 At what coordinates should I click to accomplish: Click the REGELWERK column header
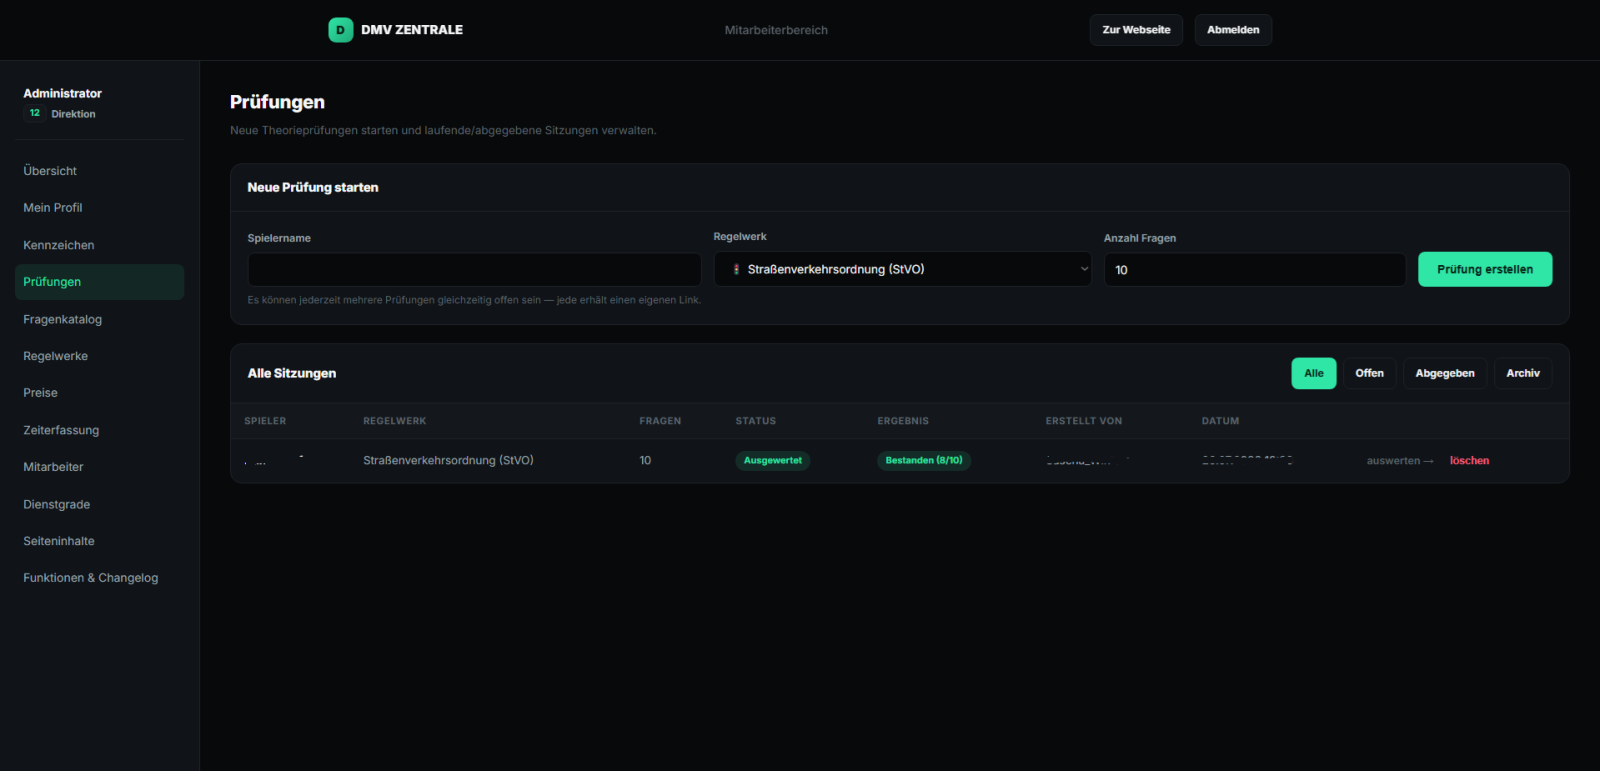point(395,421)
